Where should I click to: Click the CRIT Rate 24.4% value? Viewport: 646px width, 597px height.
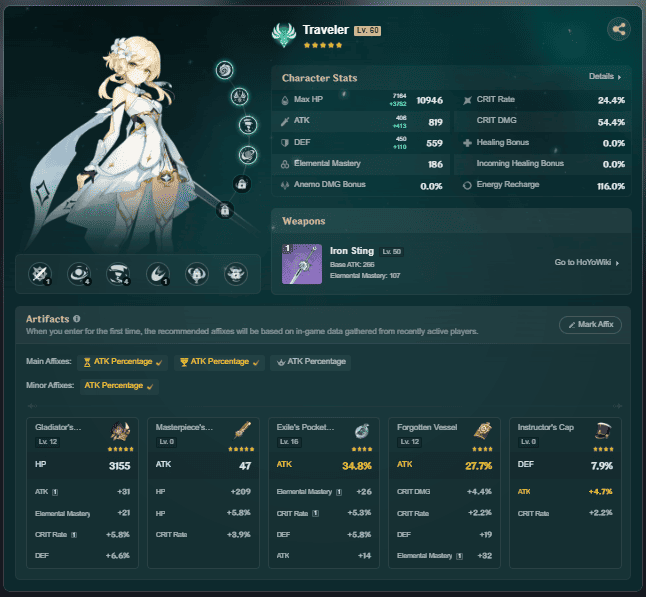pyautogui.click(x=611, y=101)
